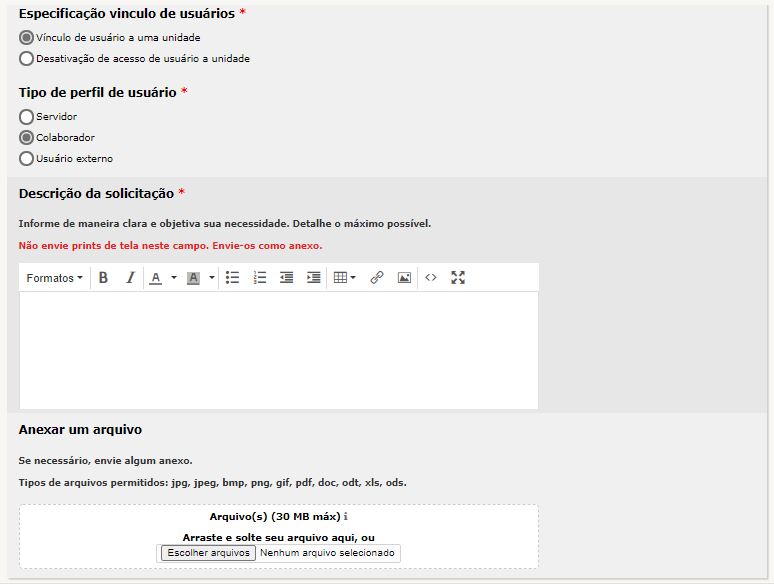This screenshot has height=584, width=774.
Task: Increase indent of the text
Action: click(314, 278)
